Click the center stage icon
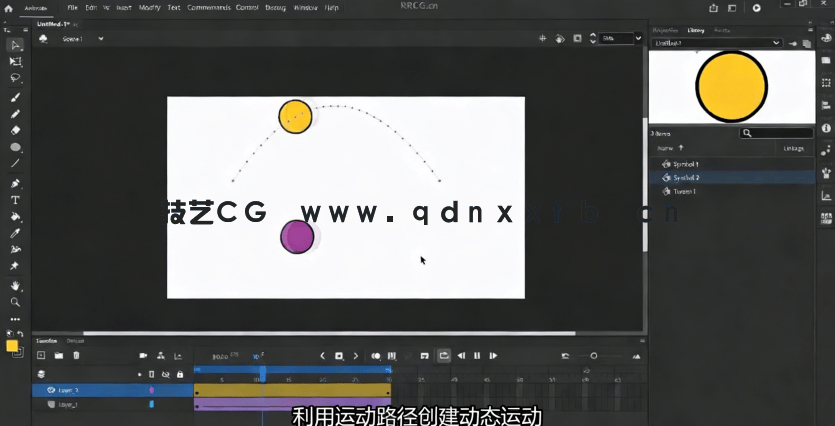Screen dimensions: 835x426 543,38
